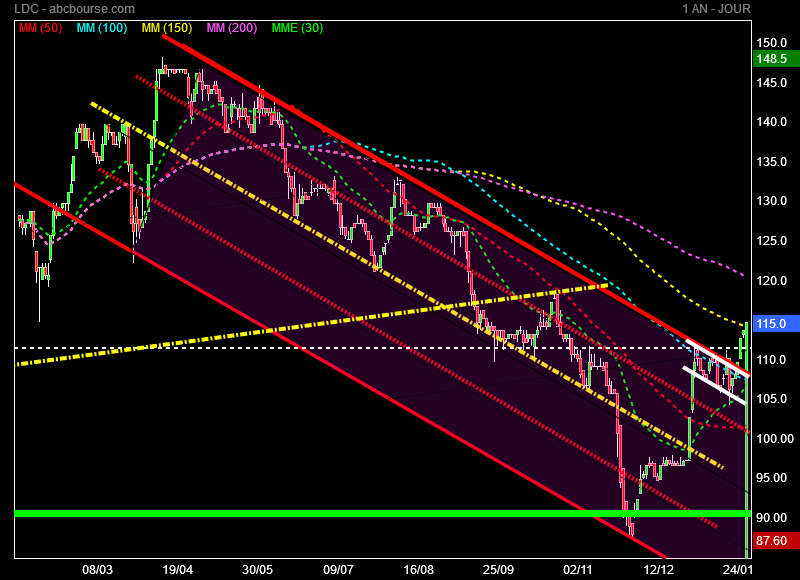Screen dimensions: 800x580
Task: Click the green 148.5 price tag
Action: [x=776, y=58]
